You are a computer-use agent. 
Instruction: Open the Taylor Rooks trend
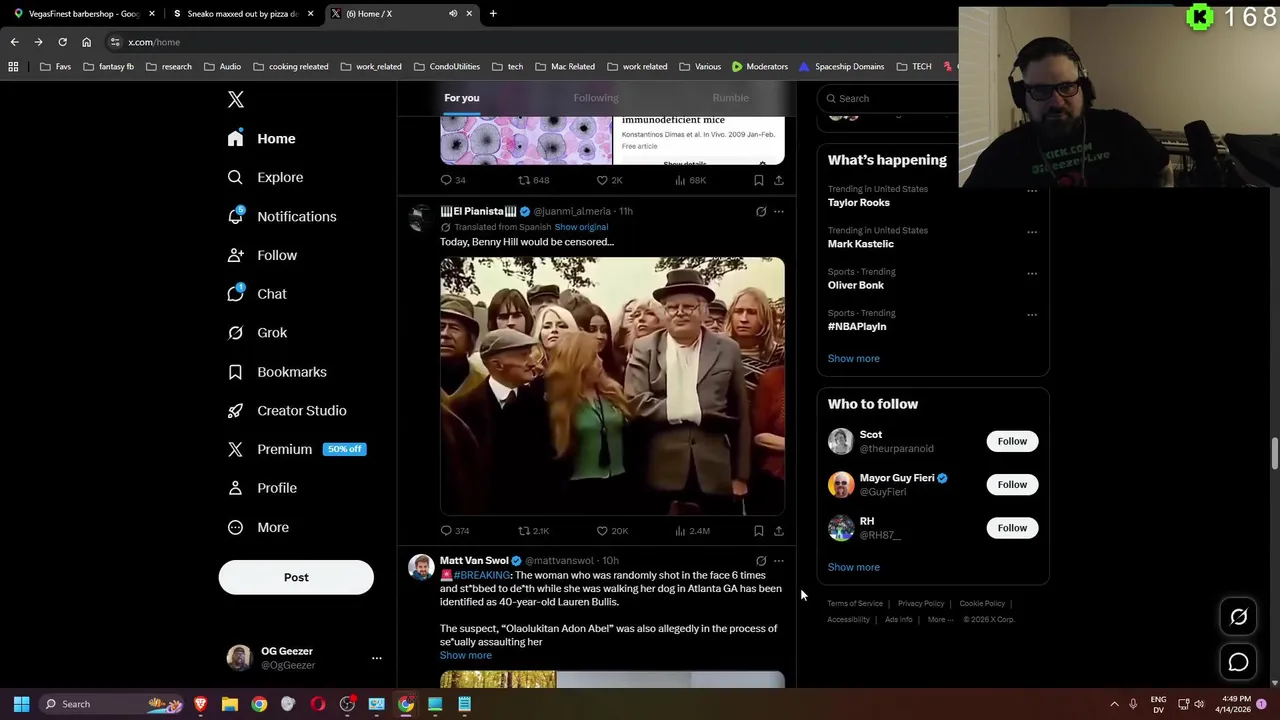point(858,202)
